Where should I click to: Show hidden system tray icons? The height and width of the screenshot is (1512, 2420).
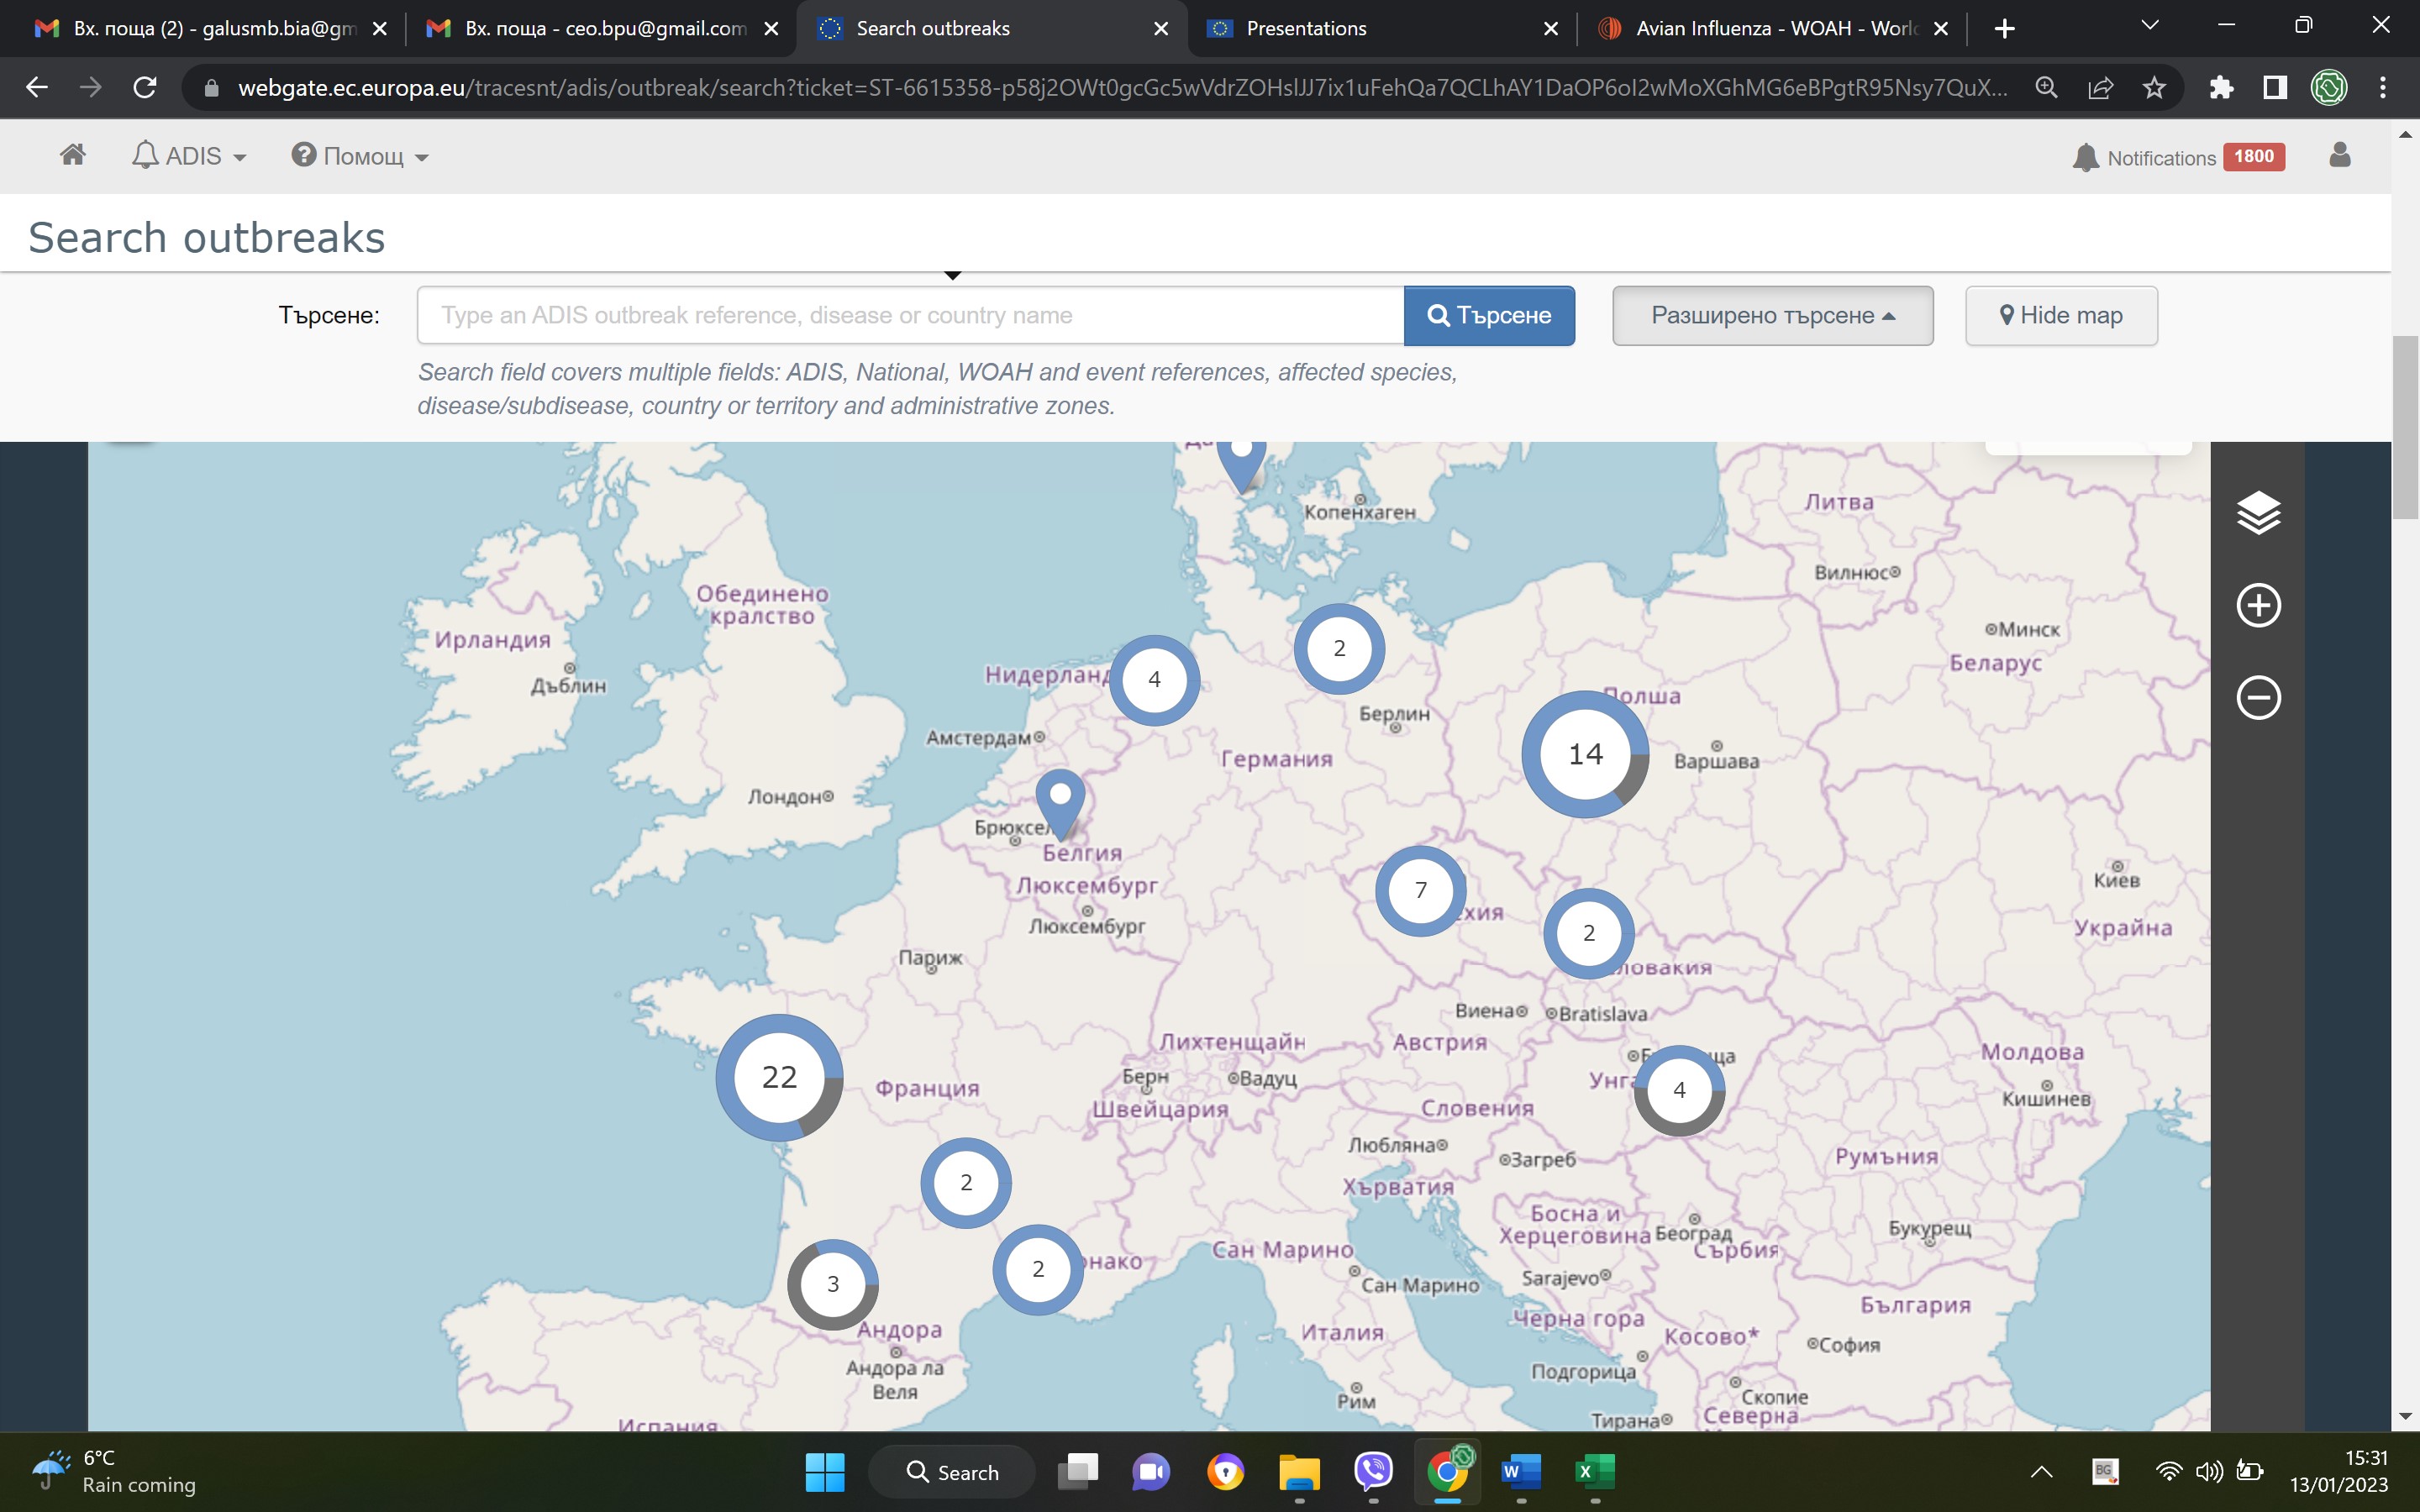(x=2041, y=1472)
